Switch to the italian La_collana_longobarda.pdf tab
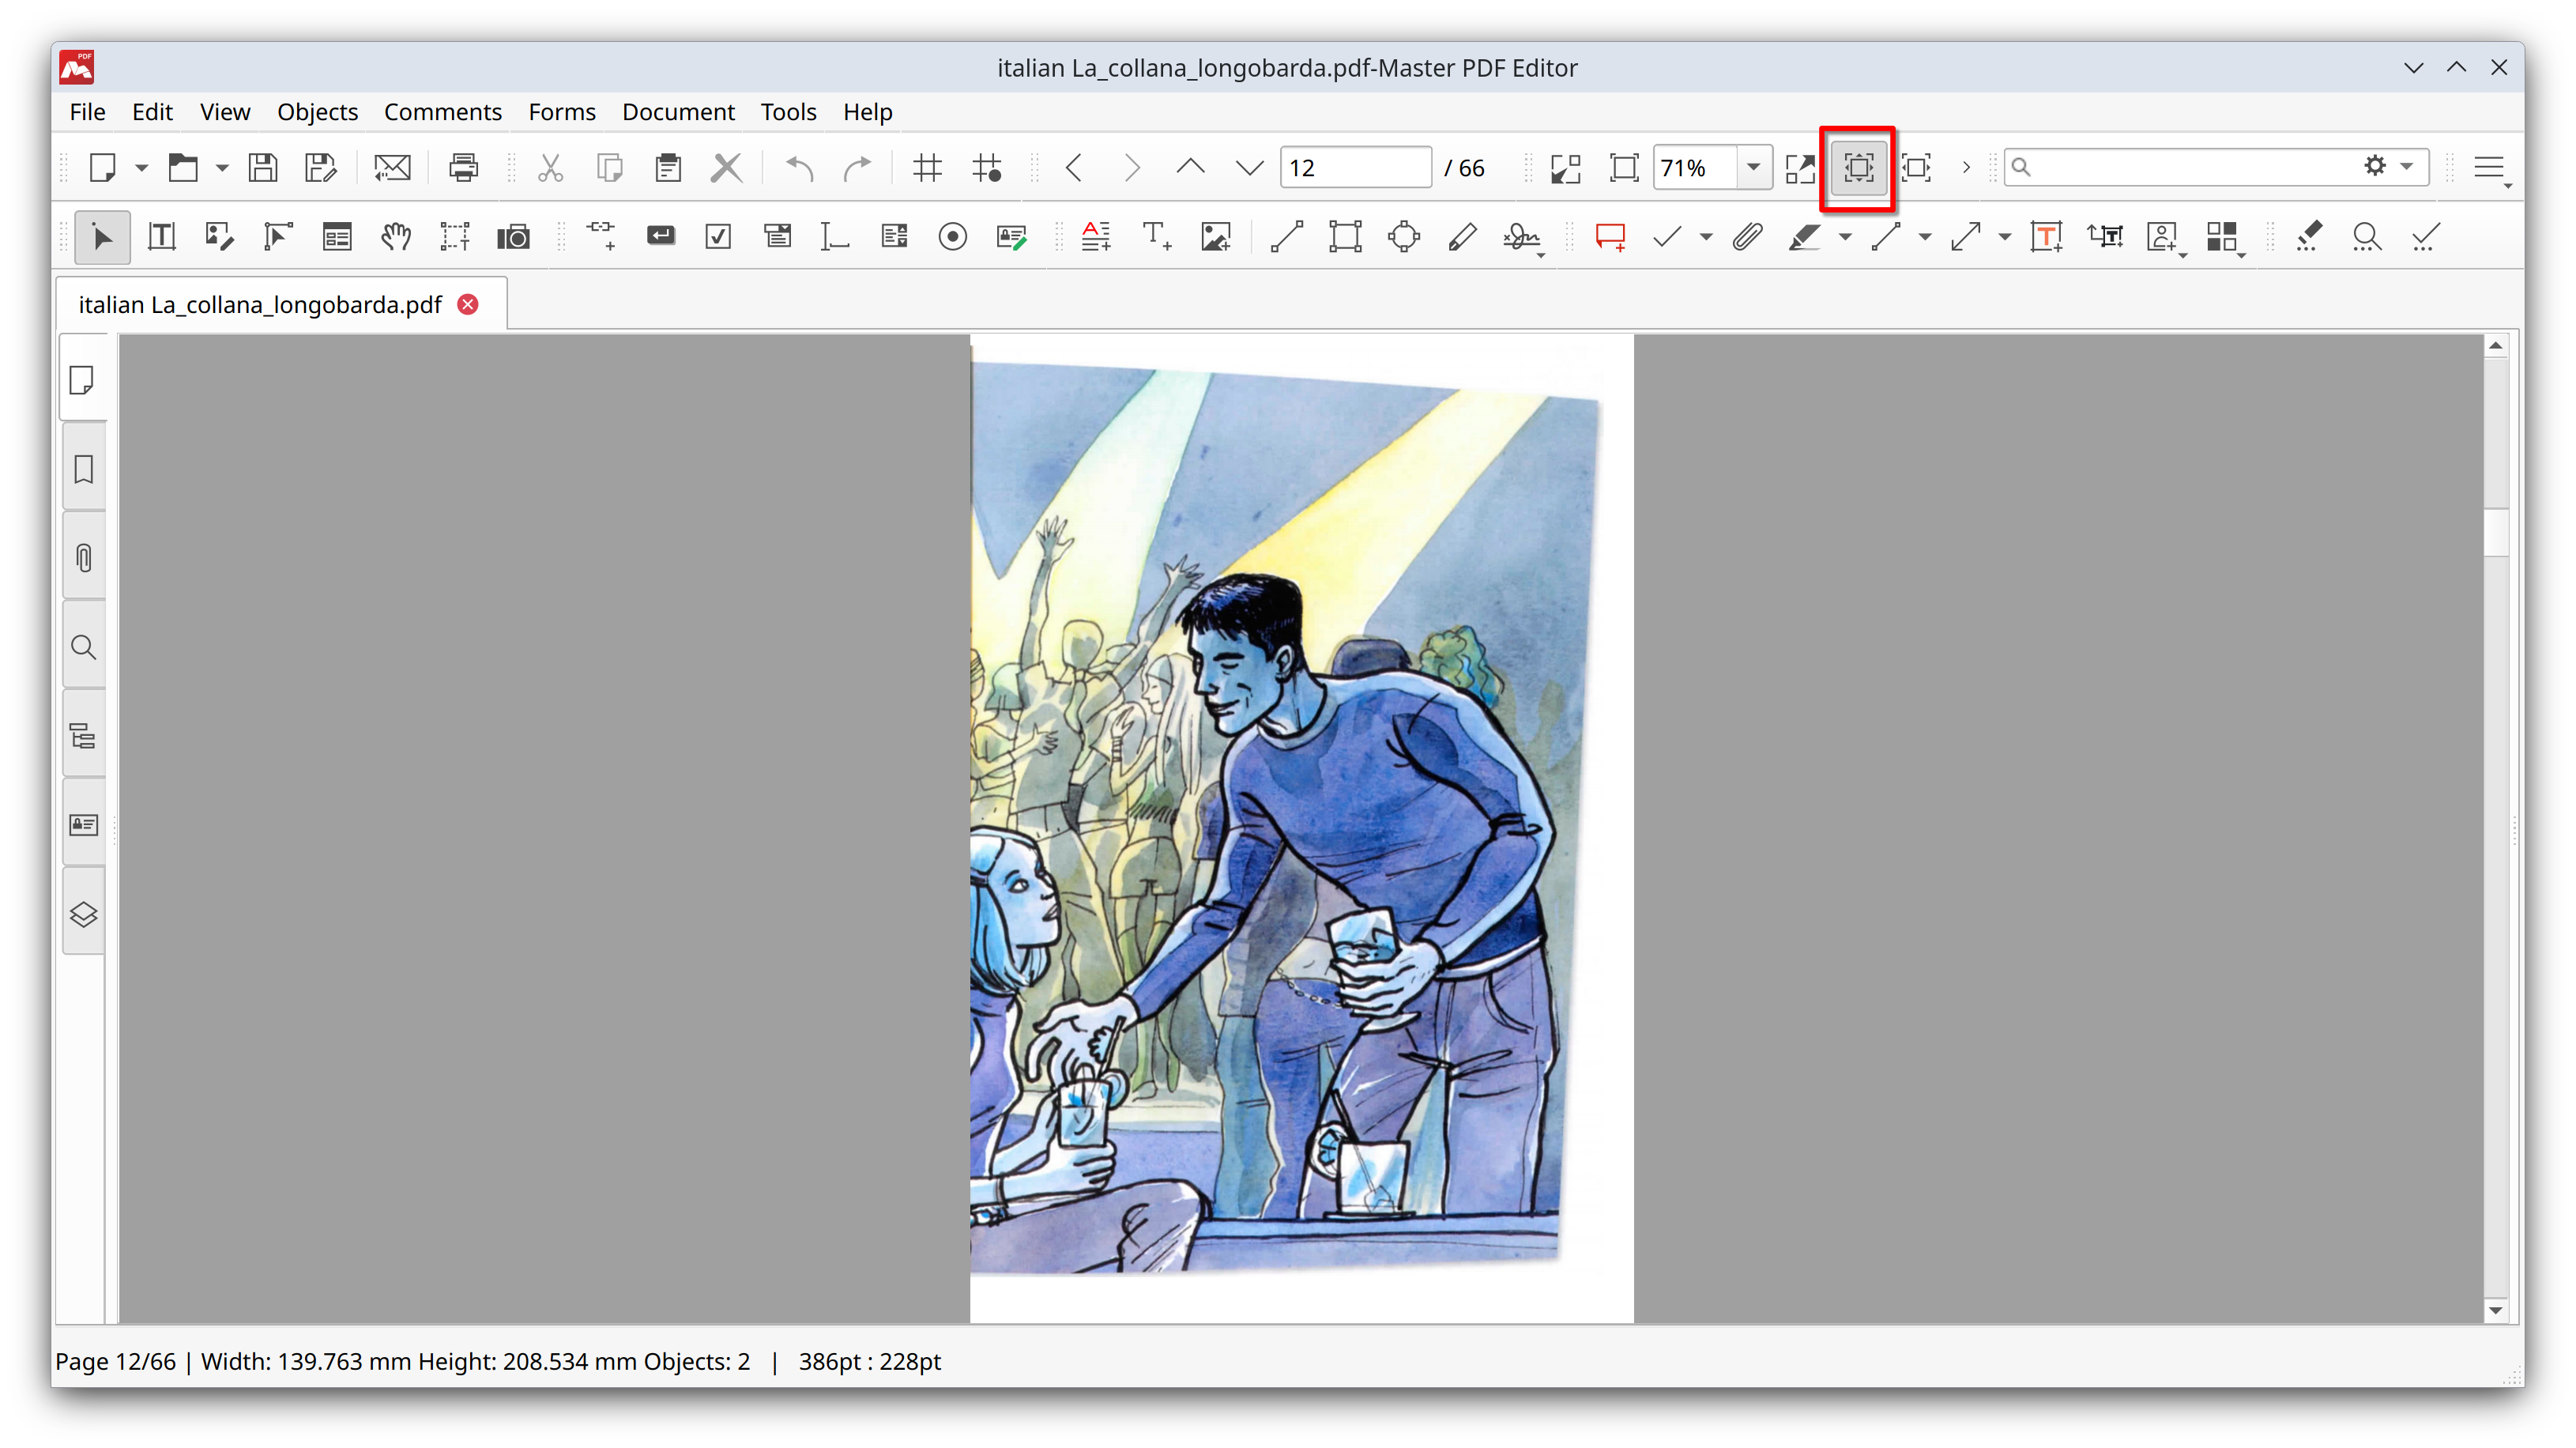2576x1448 pixels. (260, 304)
